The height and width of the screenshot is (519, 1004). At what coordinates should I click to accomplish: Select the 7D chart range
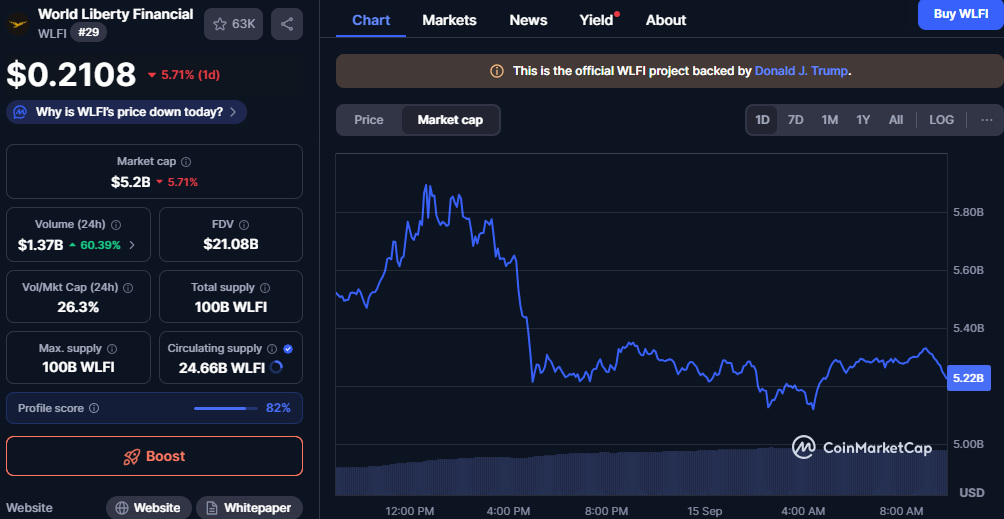point(795,120)
